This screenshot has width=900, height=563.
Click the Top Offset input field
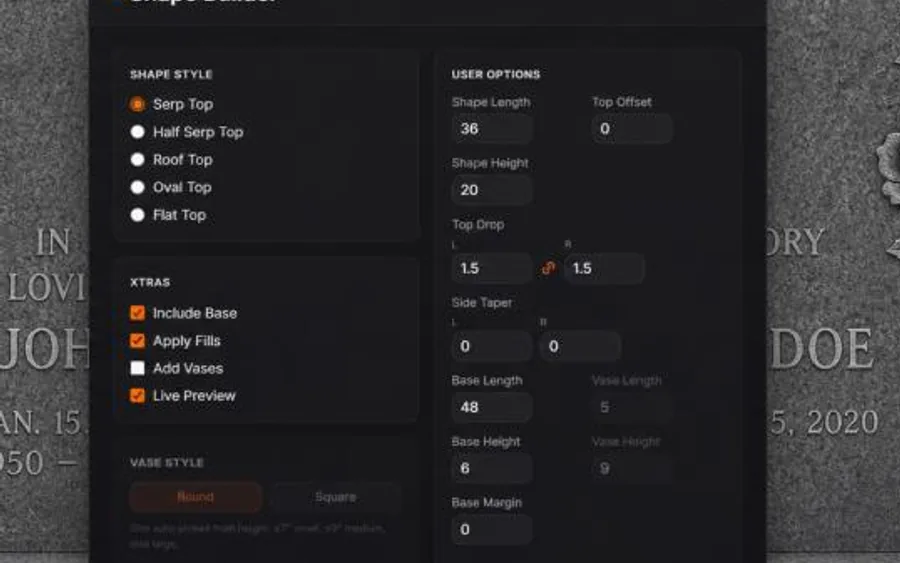coord(632,129)
